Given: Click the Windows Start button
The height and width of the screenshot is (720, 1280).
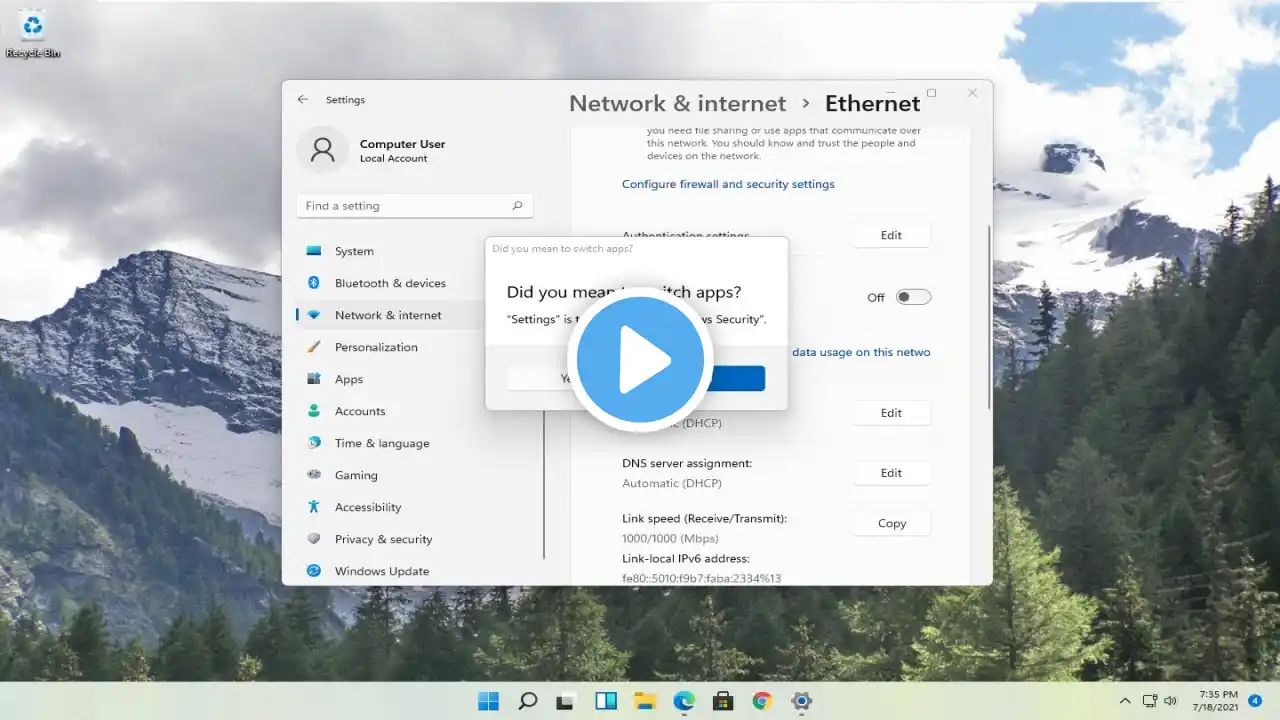Looking at the screenshot, I should coord(489,701).
